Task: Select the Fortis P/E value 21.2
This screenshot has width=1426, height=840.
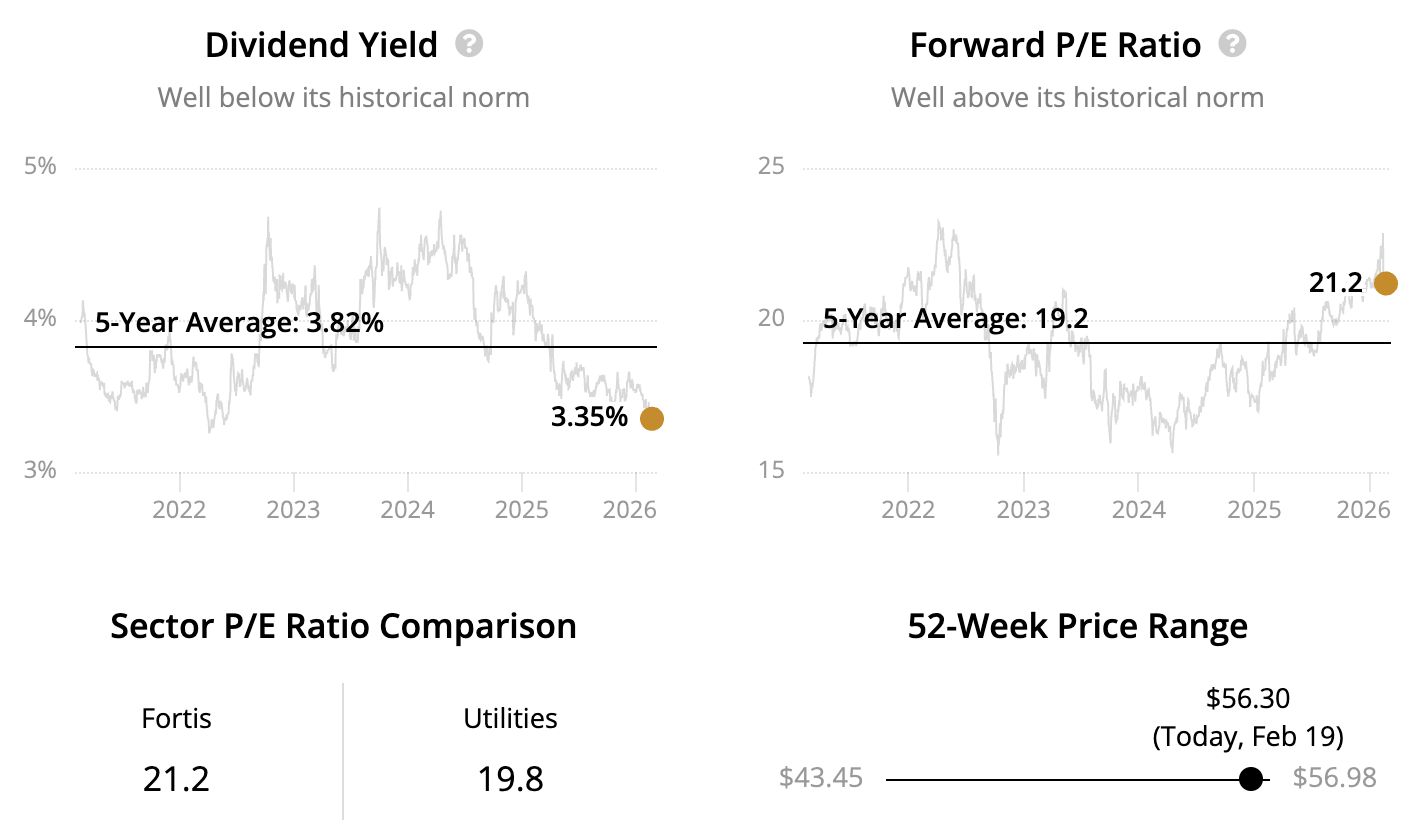Action: (176, 778)
